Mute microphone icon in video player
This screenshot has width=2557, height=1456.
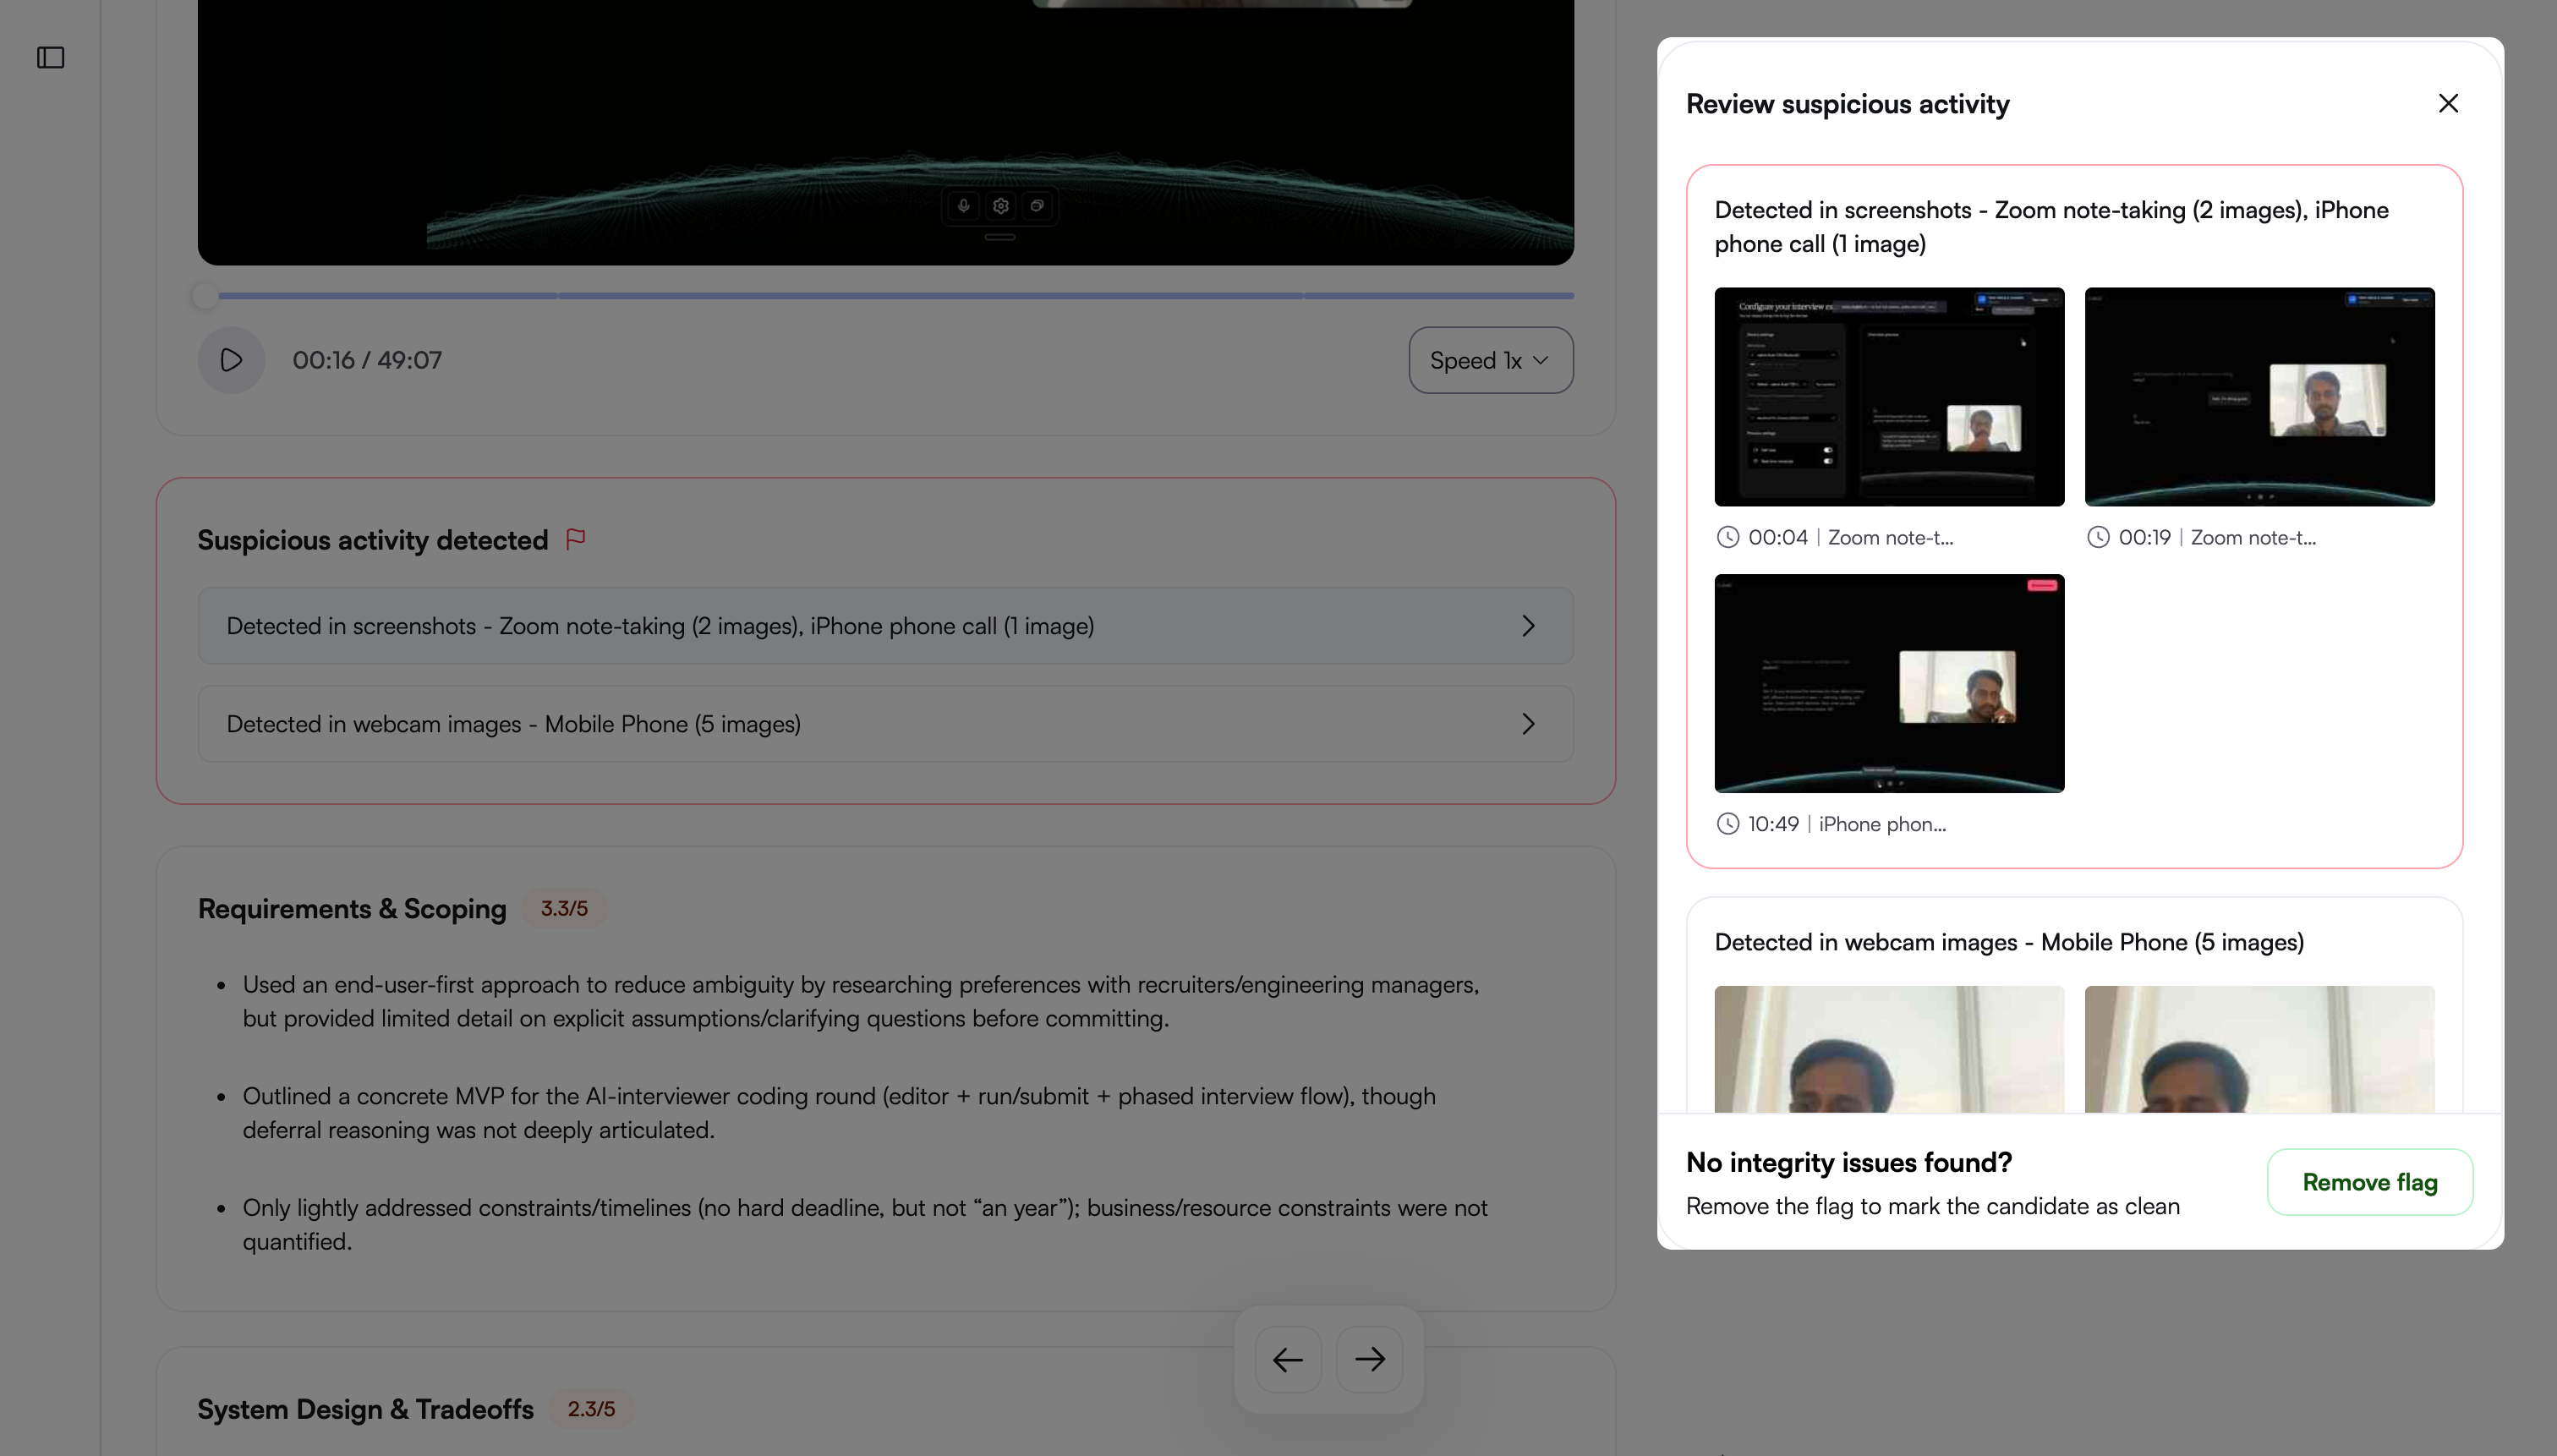[963, 206]
